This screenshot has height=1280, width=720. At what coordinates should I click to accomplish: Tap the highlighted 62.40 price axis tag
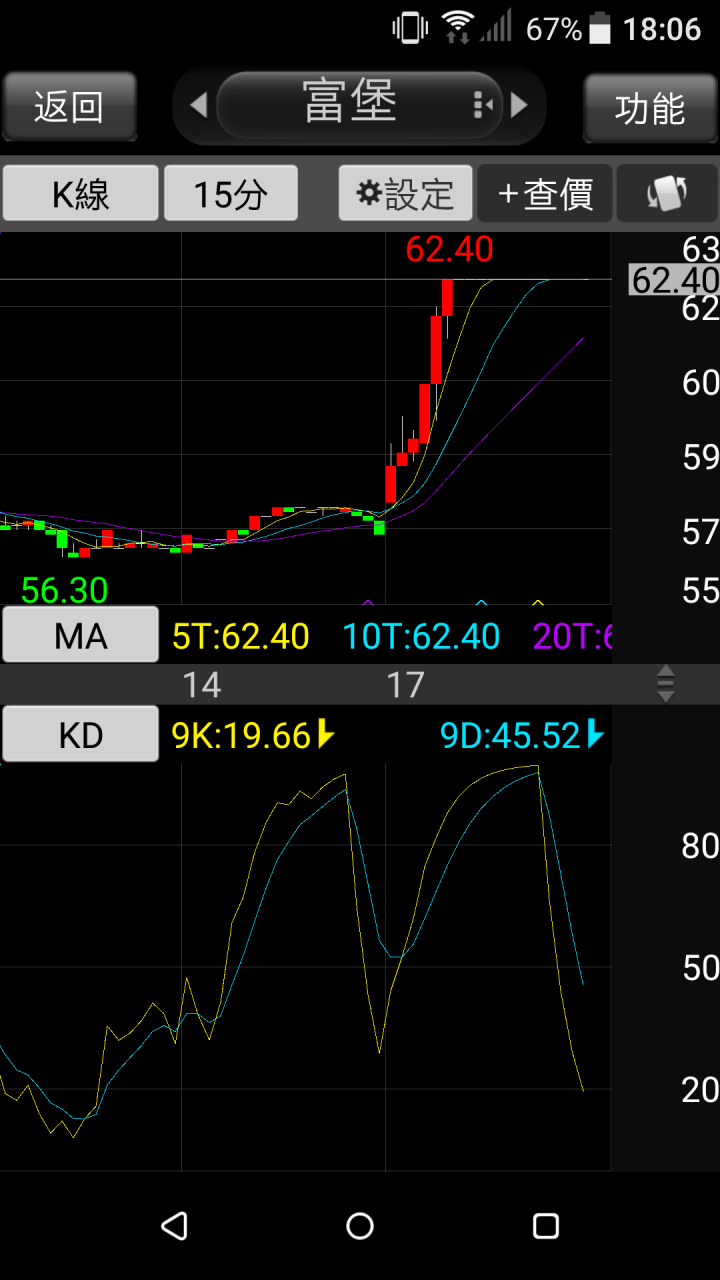click(674, 280)
